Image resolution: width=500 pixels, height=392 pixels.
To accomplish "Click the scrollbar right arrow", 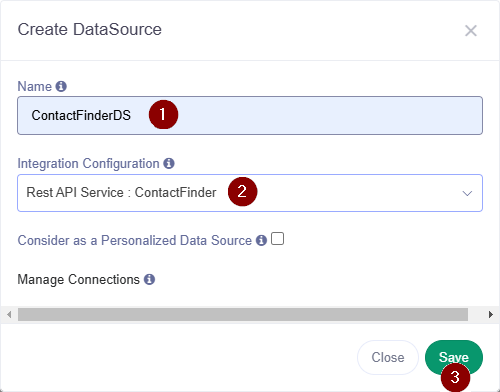I will pos(491,314).
